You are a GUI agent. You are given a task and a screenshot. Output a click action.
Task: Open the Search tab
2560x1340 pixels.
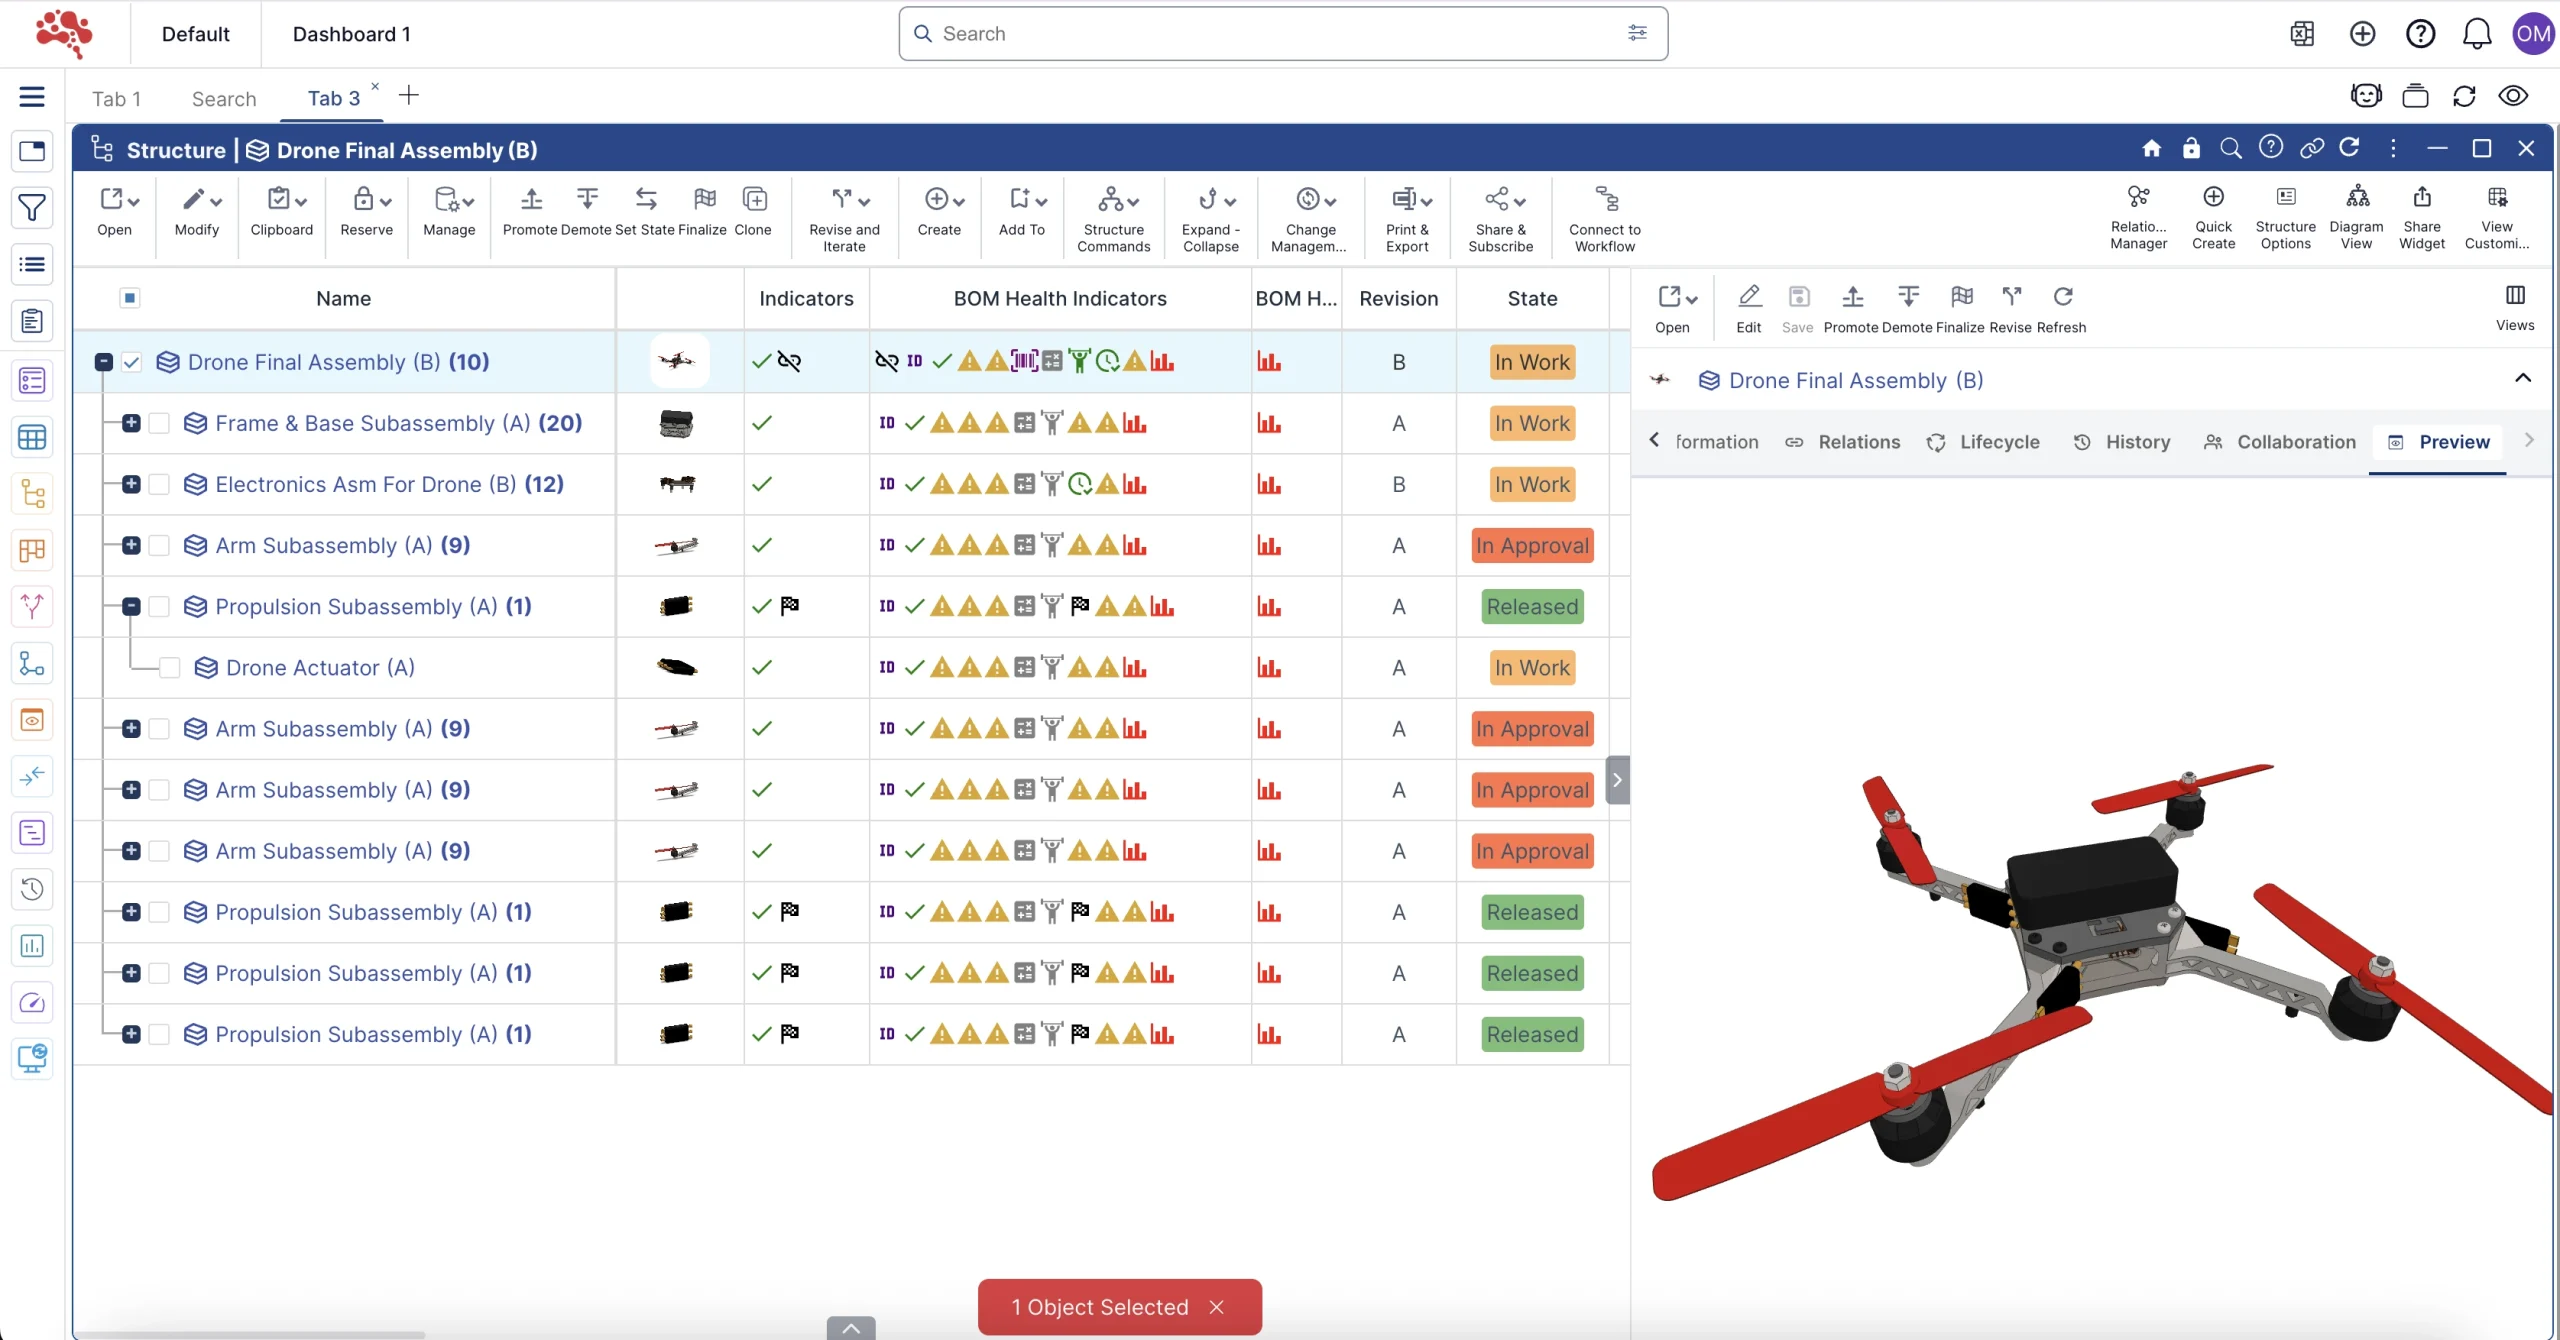pos(224,99)
